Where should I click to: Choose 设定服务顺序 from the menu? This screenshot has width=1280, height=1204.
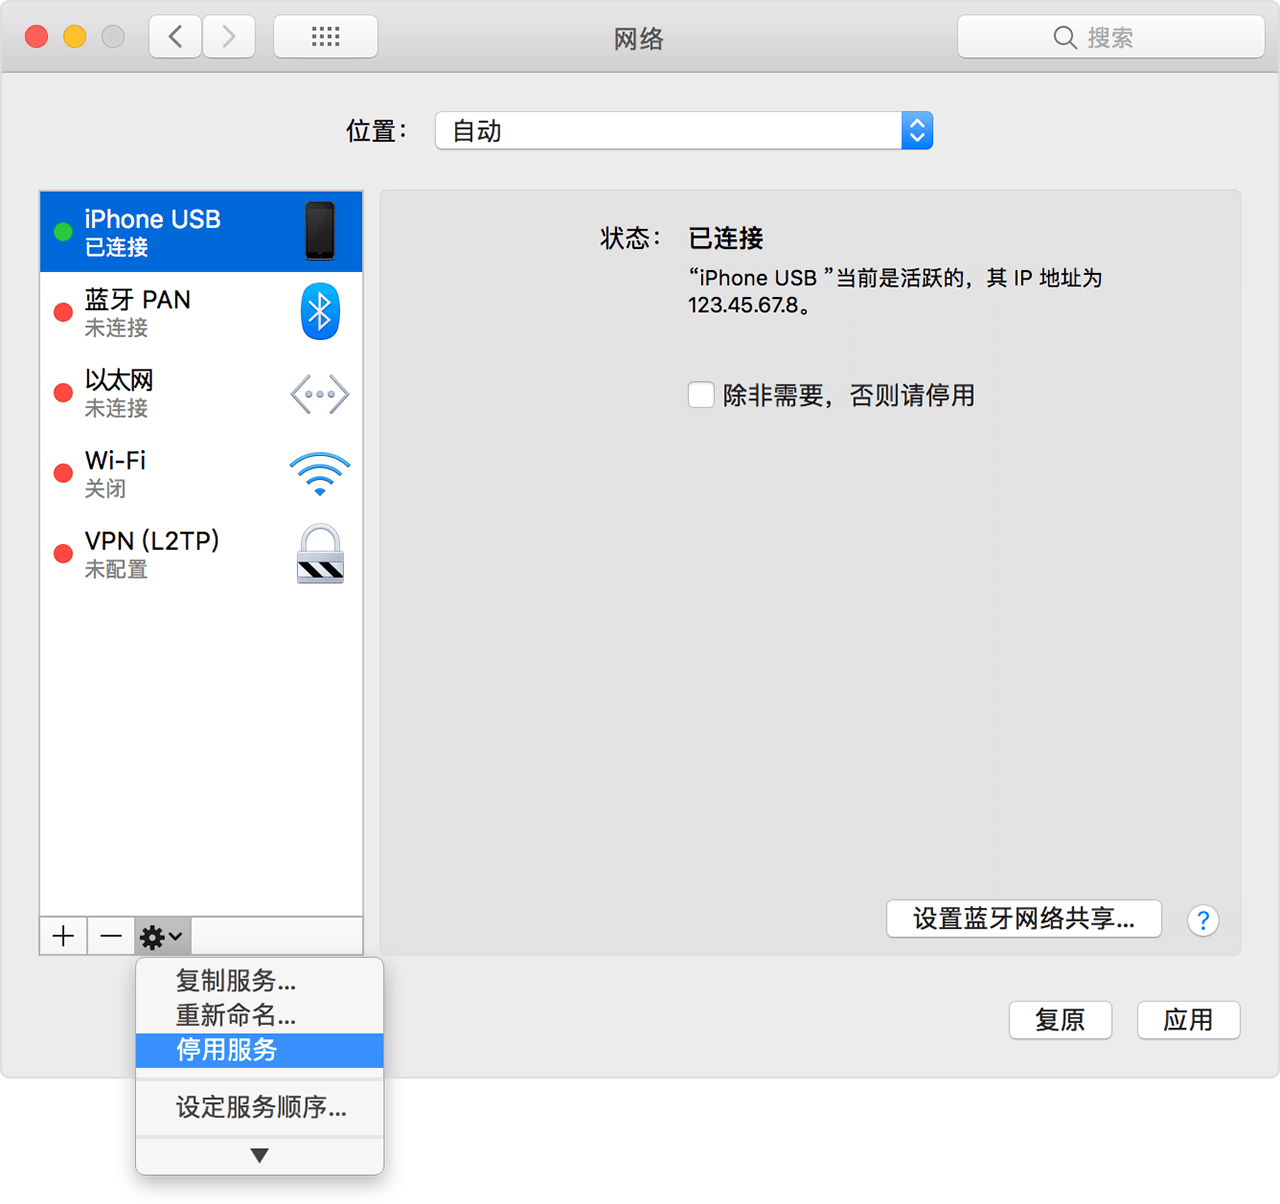259,1108
